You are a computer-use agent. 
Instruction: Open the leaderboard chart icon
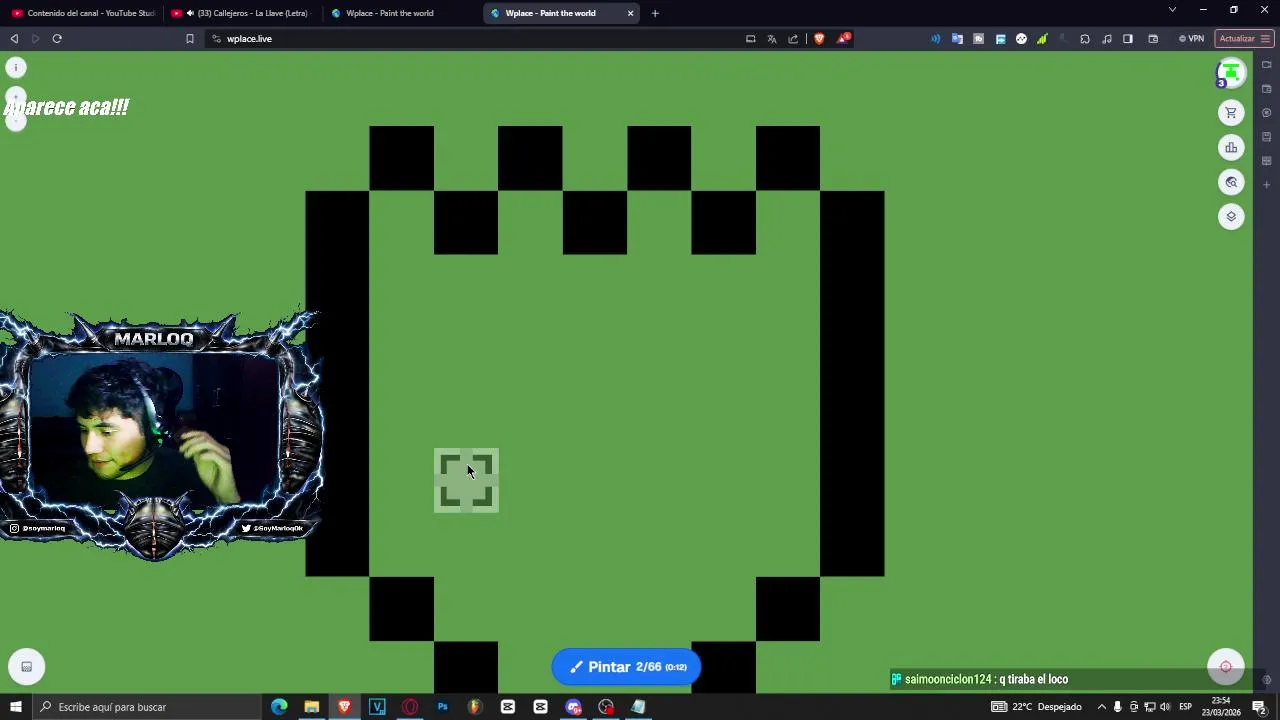pyautogui.click(x=1231, y=147)
